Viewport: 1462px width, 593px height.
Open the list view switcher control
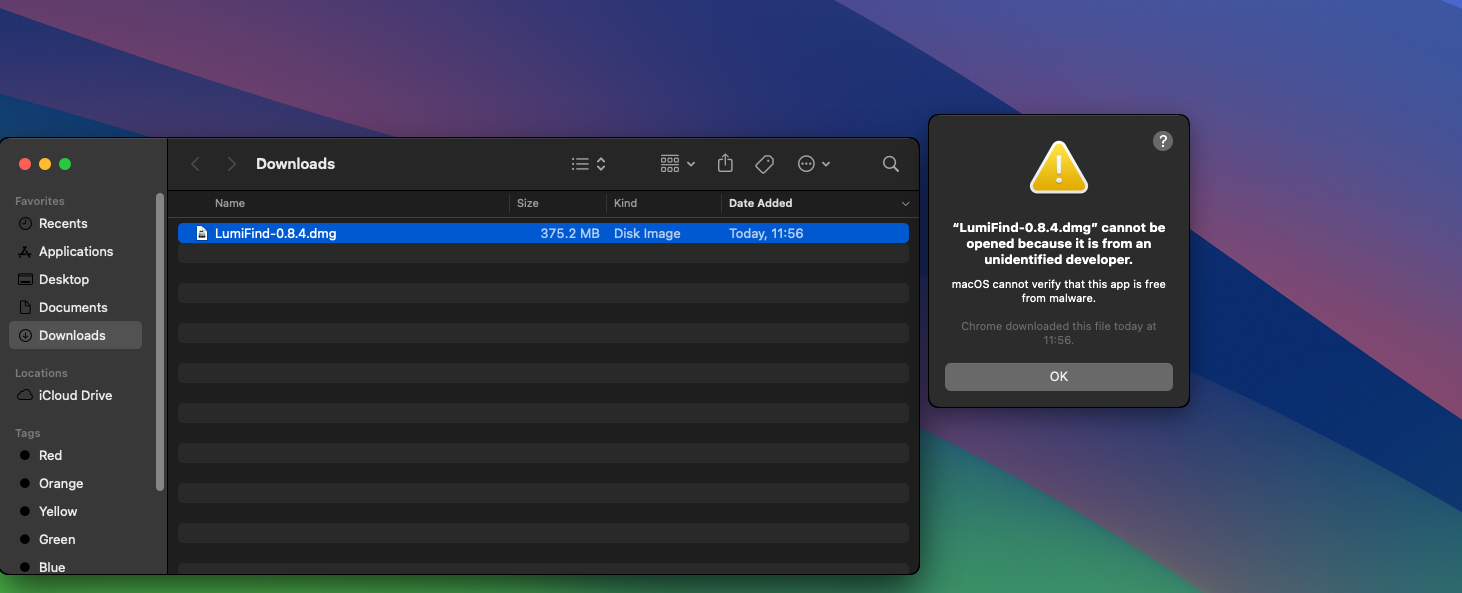pyautogui.click(x=589, y=164)
